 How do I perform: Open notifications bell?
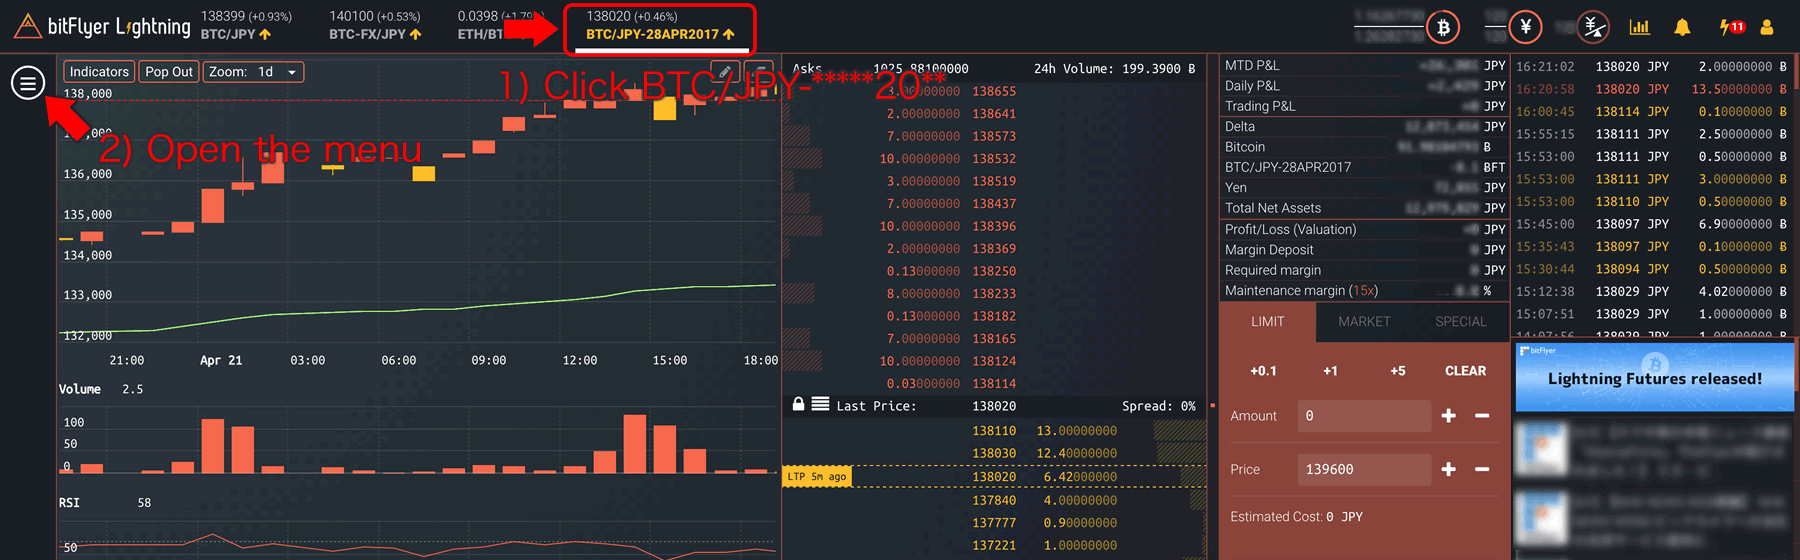tap(1682, 27)
